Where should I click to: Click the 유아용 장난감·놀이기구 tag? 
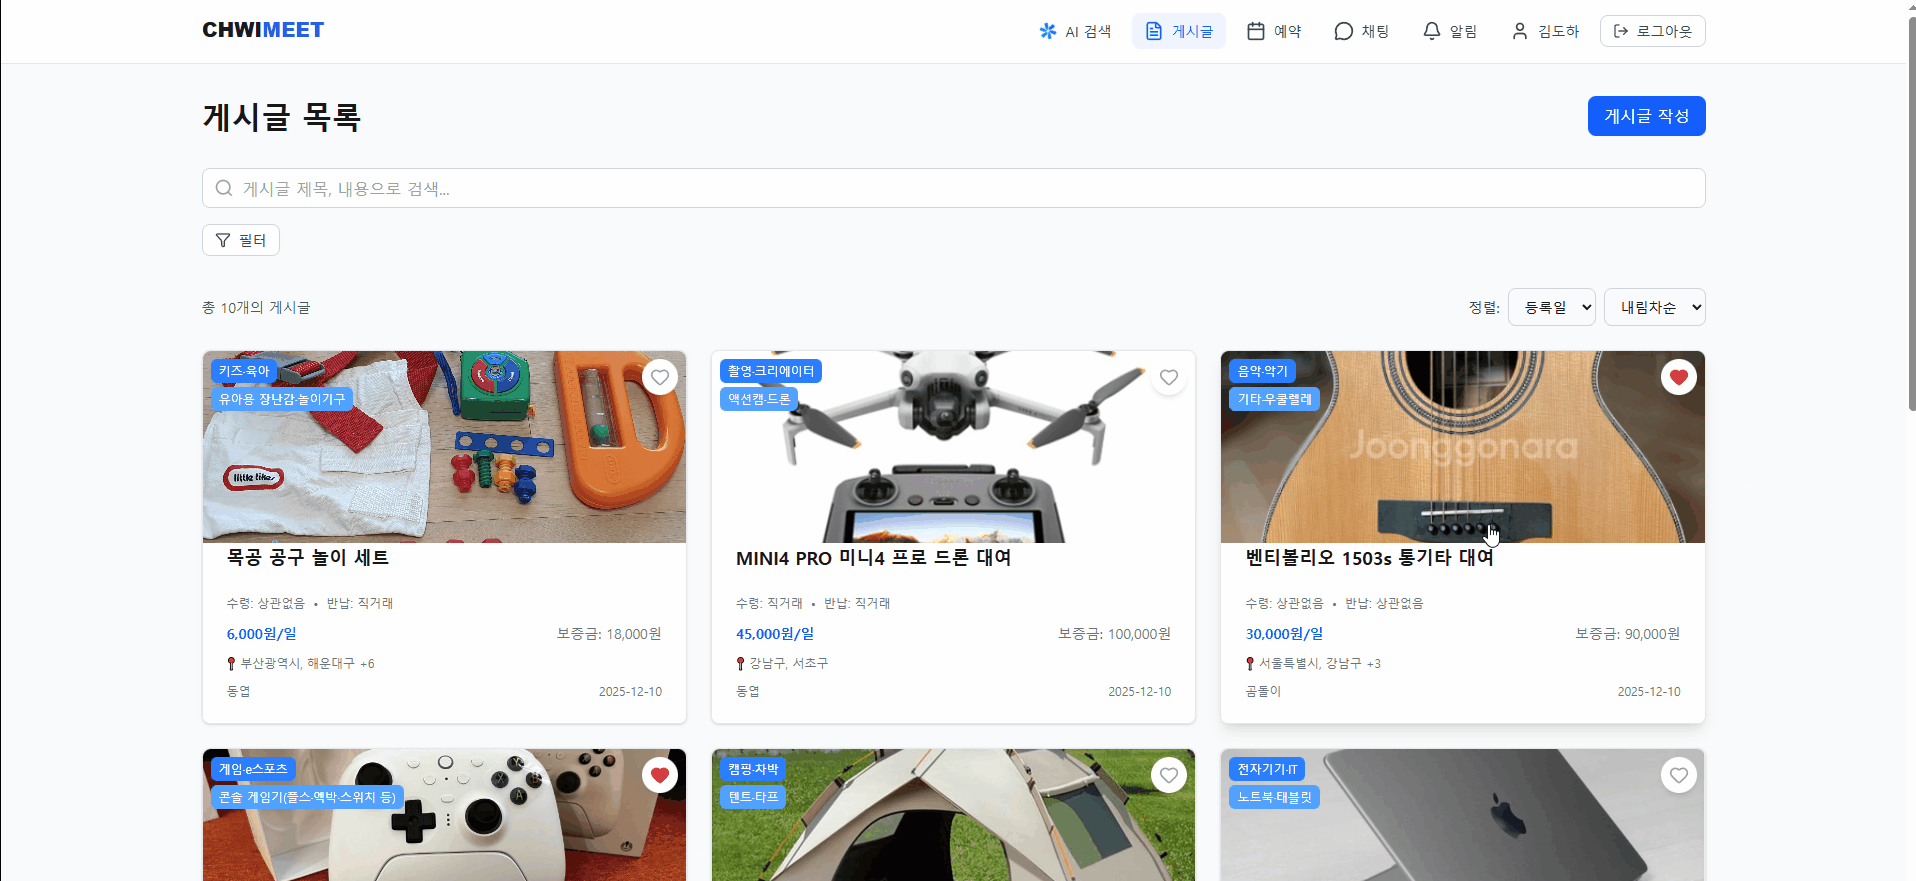pos(282,399)
